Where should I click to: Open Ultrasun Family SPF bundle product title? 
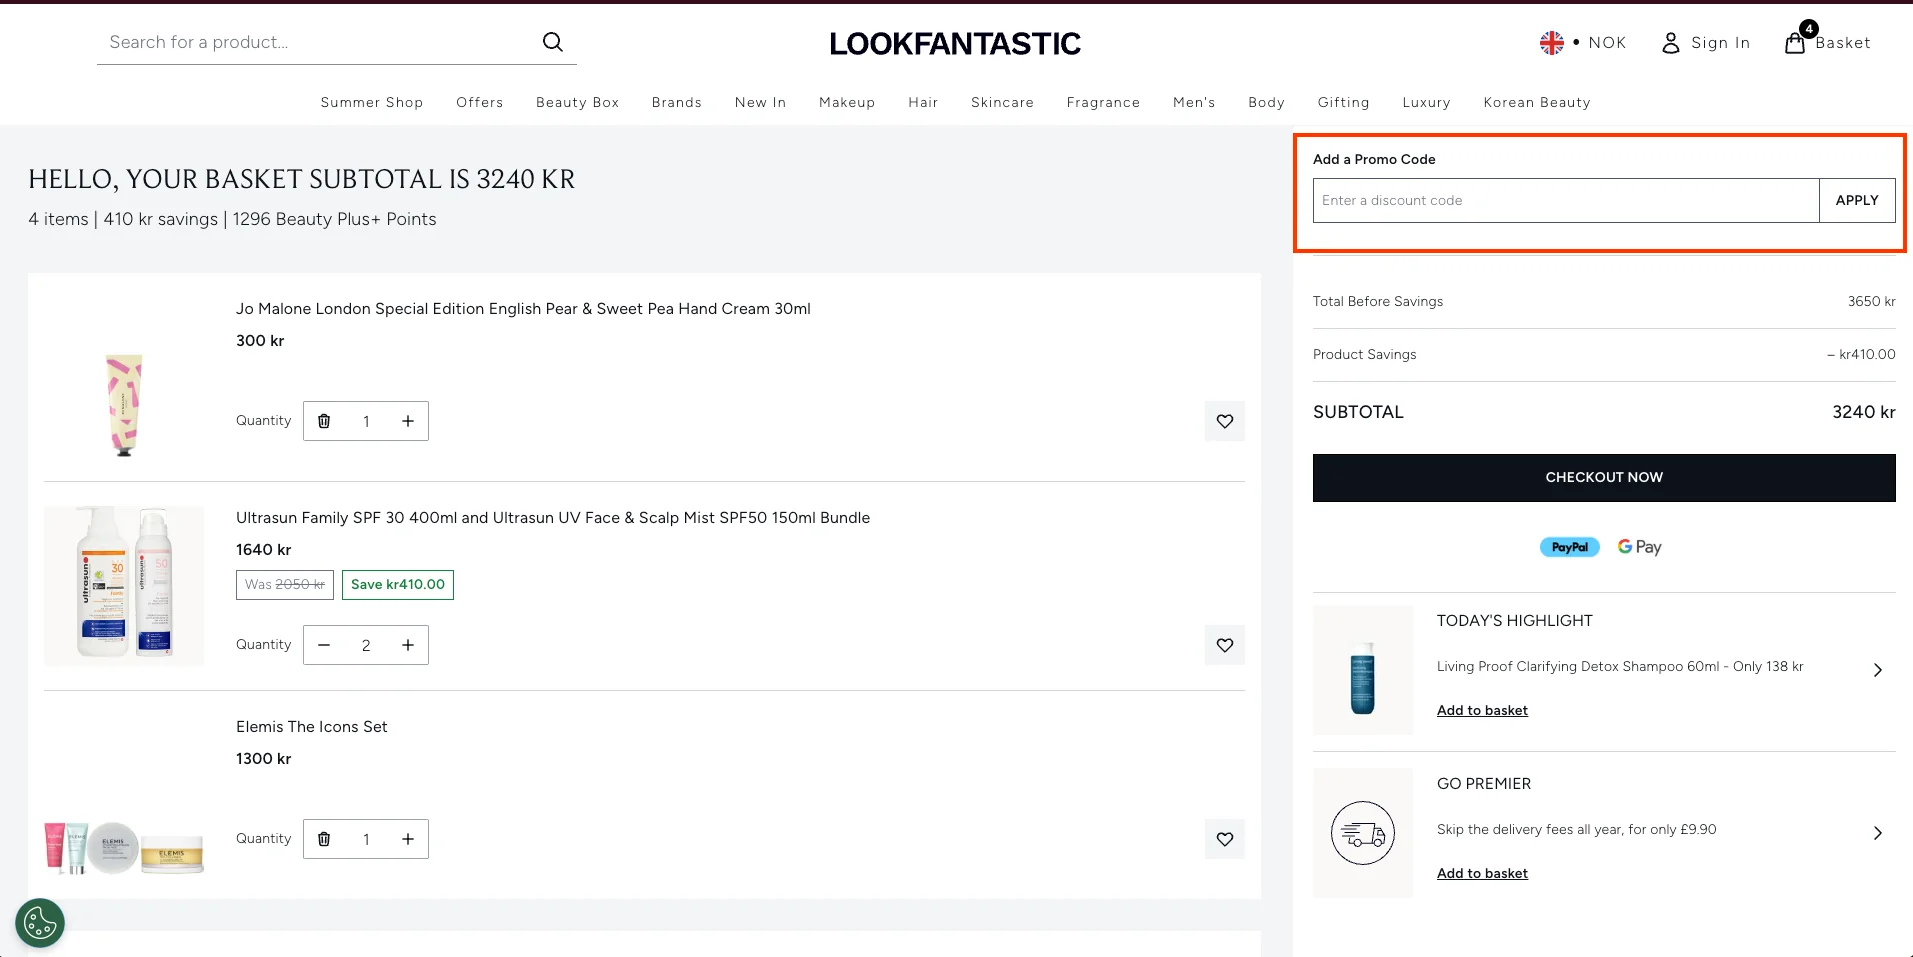[x=553, y=518]
